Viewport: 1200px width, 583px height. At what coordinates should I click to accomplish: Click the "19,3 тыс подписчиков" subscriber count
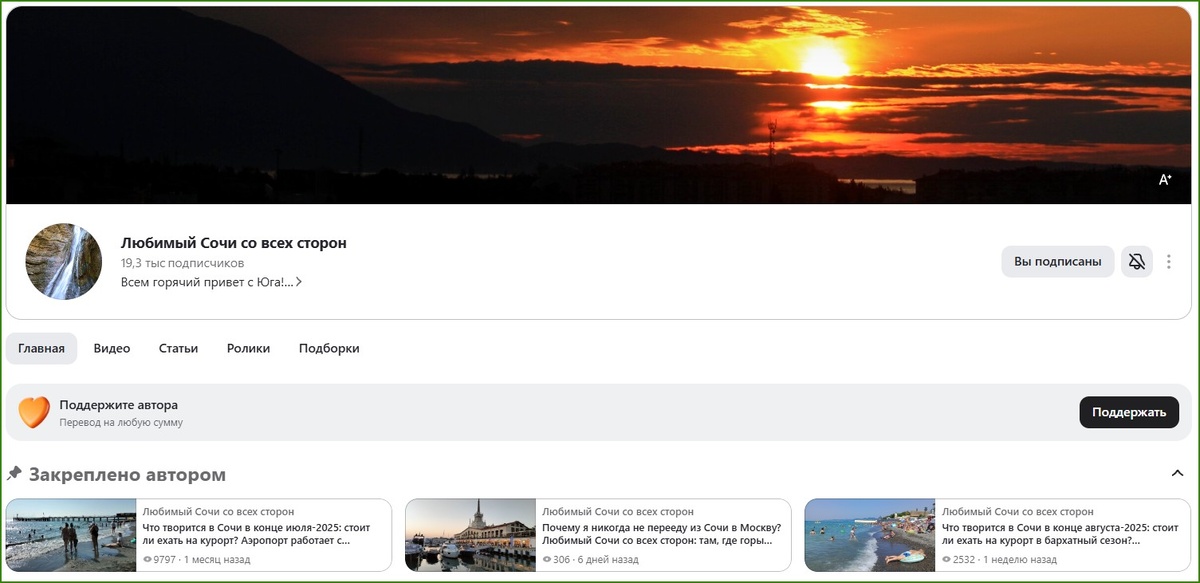182,263
